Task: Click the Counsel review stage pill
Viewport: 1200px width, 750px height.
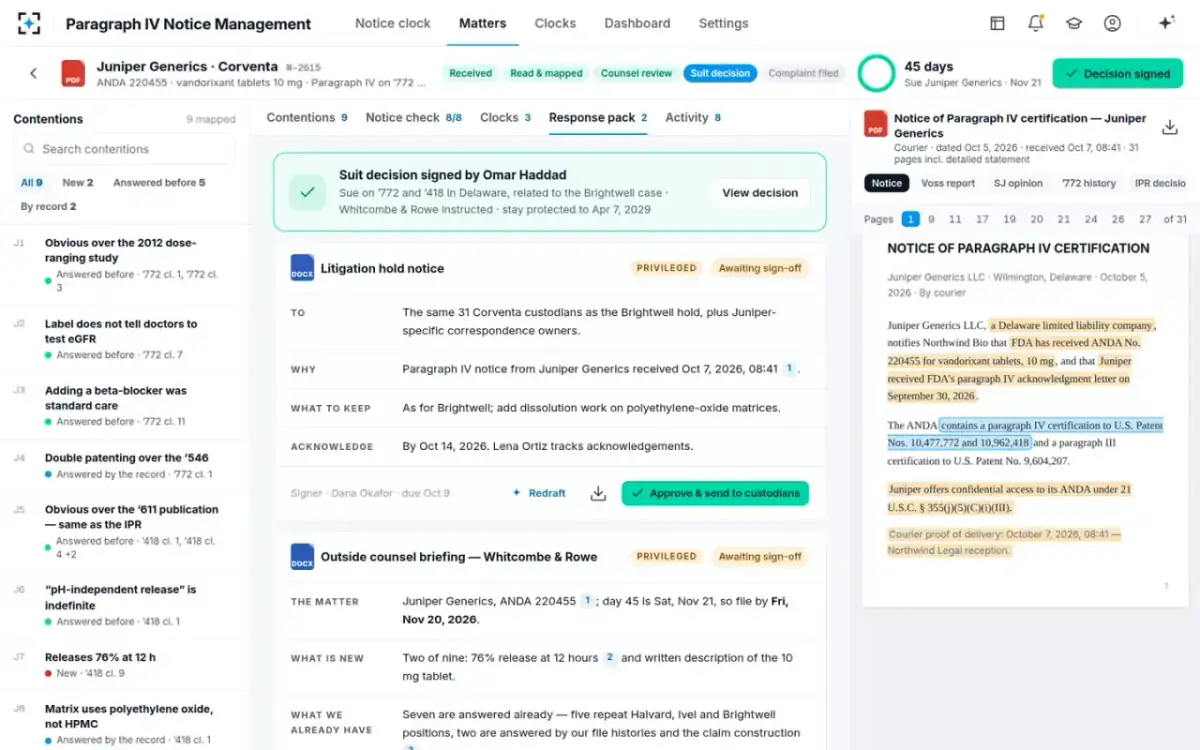Action: click(636, 73)
